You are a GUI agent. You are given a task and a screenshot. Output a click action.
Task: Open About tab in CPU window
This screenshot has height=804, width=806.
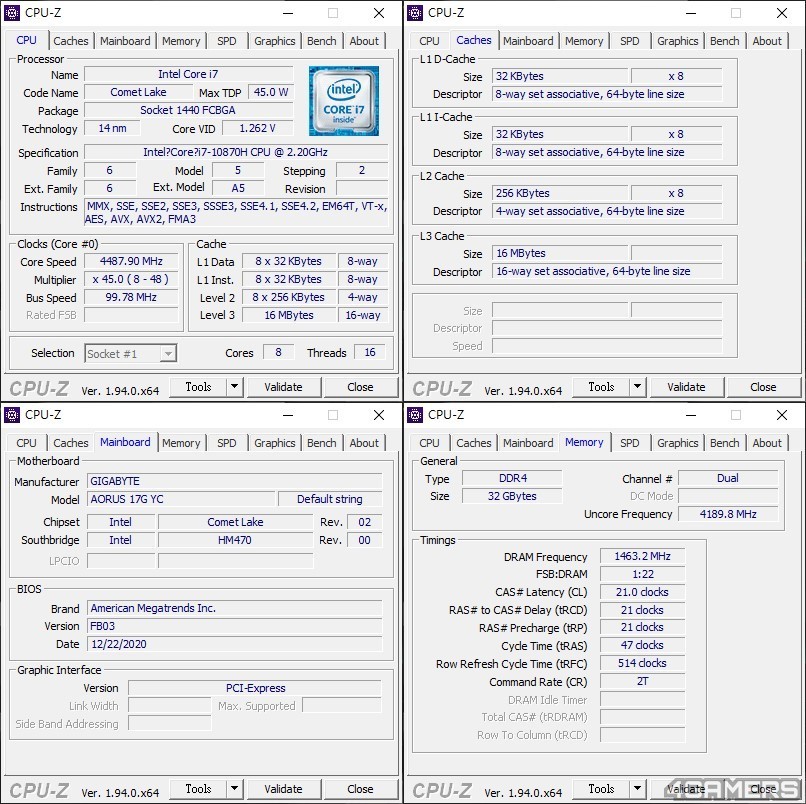[364, 41]
